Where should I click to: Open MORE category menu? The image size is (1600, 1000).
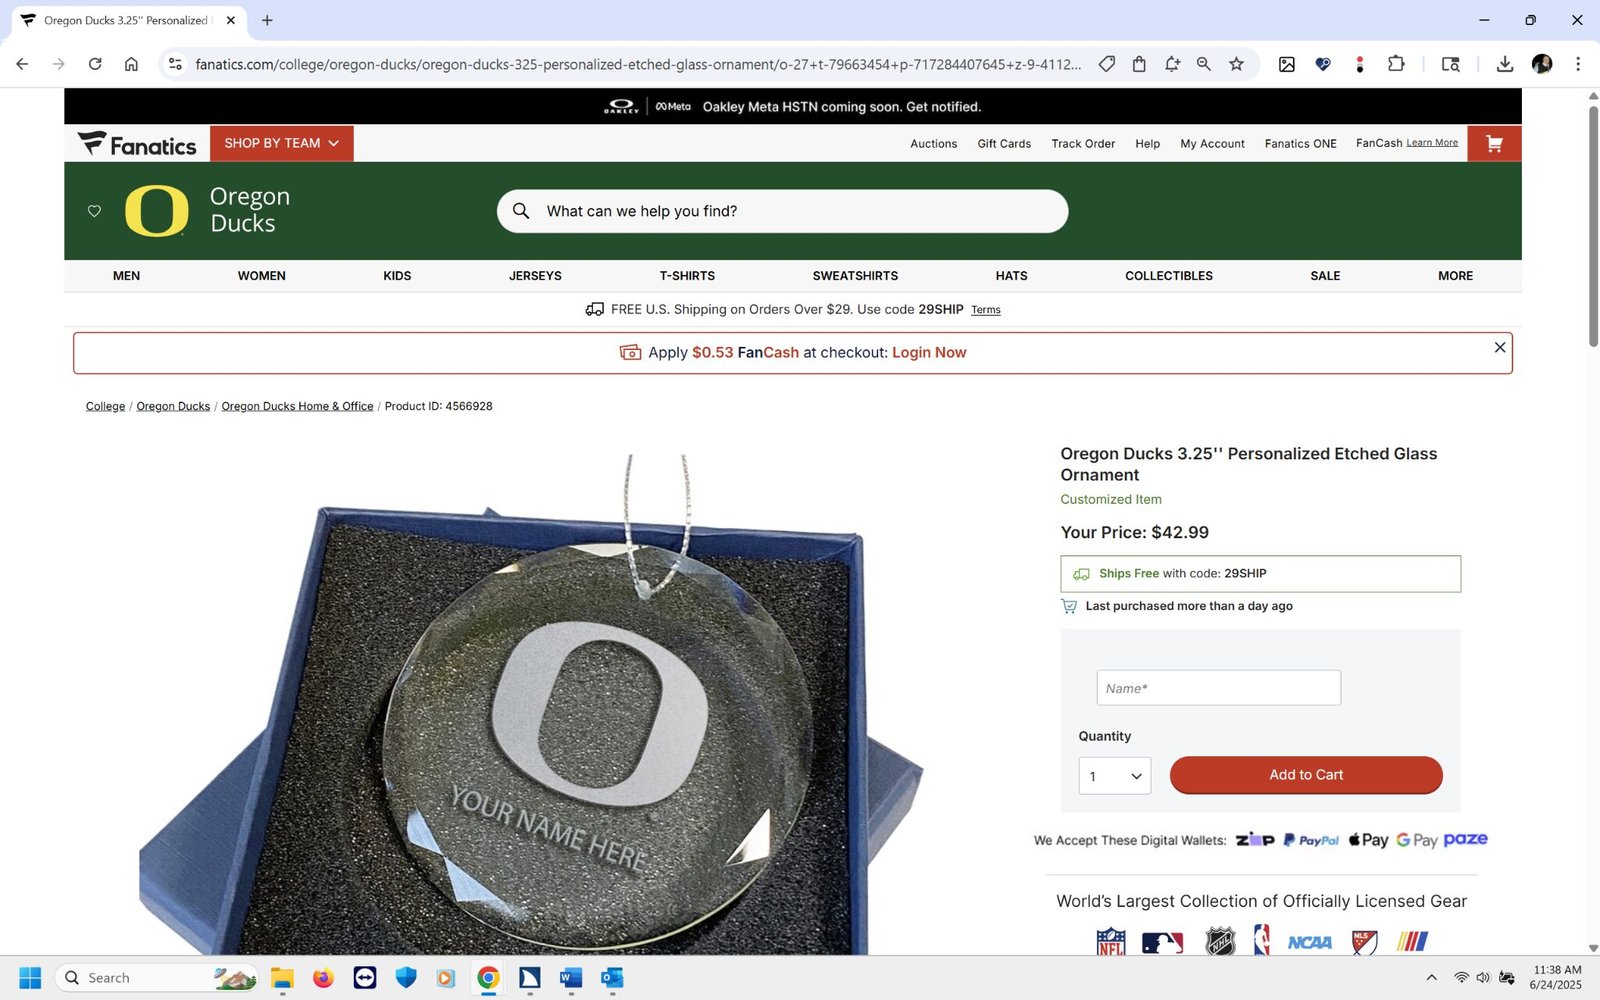pyautogui.click(x=1455, y=276)
